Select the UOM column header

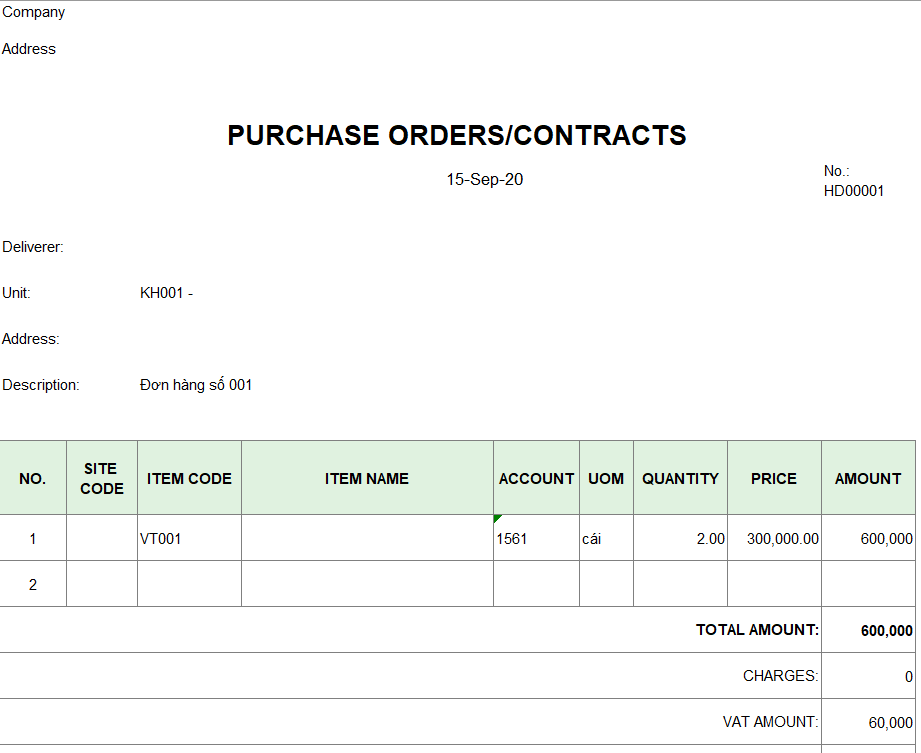pyautogui.click(x=606, y=479)
